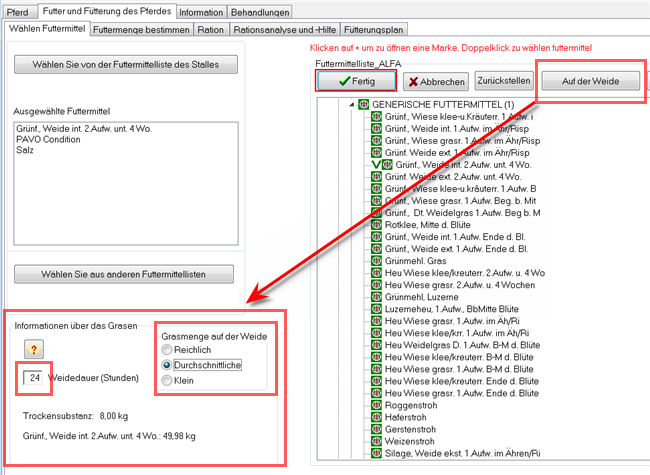
Task: Select the Wählen Futtermittel sub-tab
Action: pos(47,29)
